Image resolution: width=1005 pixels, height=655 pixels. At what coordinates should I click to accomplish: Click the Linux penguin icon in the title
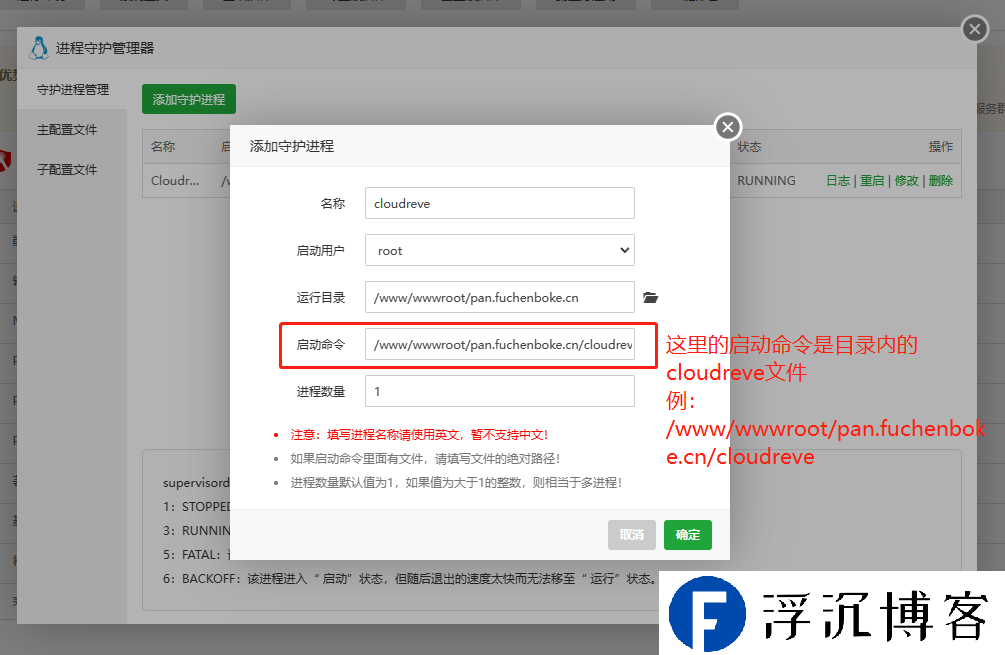39,48
